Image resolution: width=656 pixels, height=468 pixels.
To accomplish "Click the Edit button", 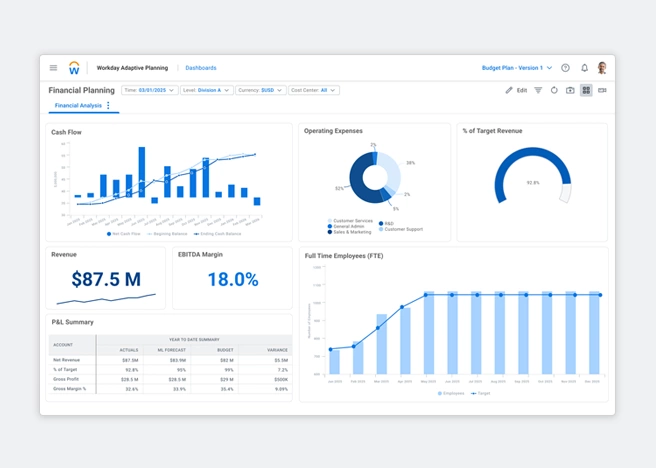I will click(x=516, y=90).
